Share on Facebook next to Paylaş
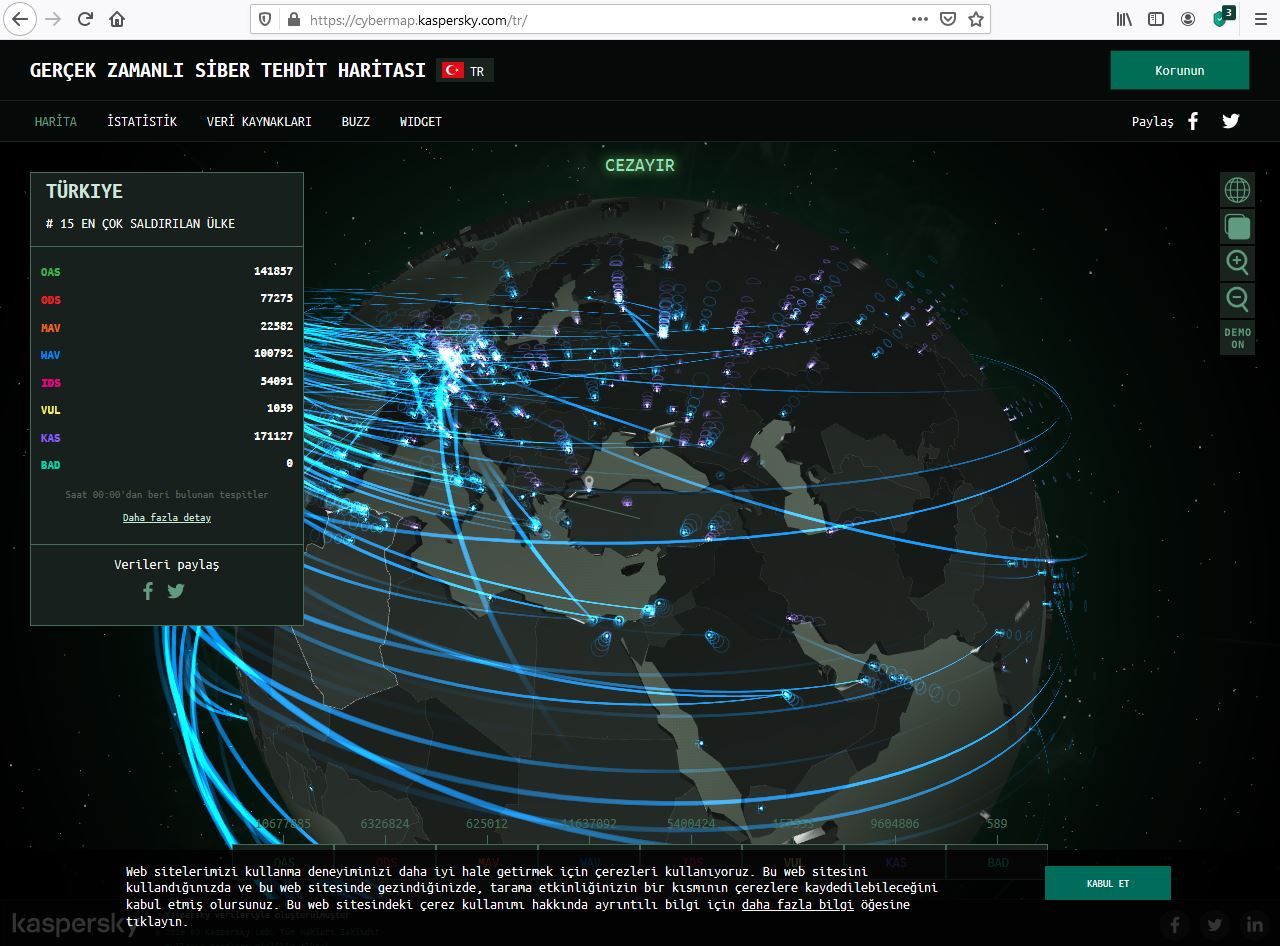 [x=1193, y=121]
